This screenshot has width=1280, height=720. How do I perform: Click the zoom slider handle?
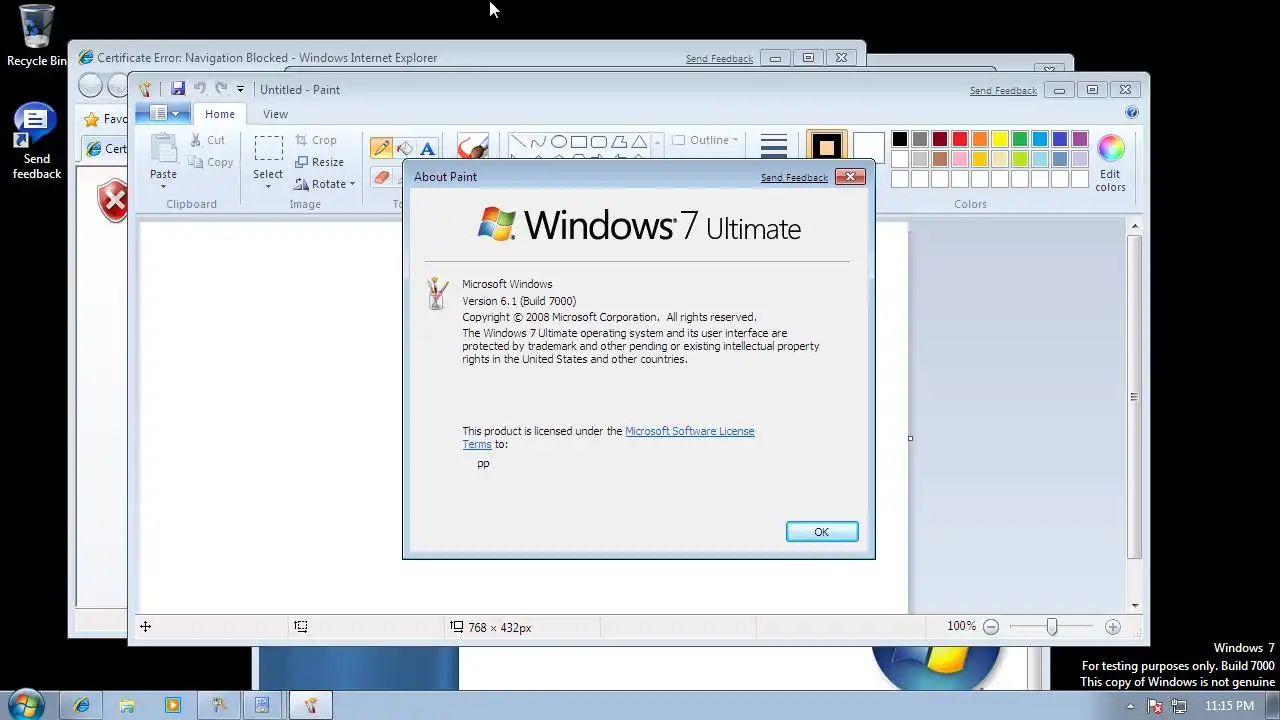coord(1052,627)
